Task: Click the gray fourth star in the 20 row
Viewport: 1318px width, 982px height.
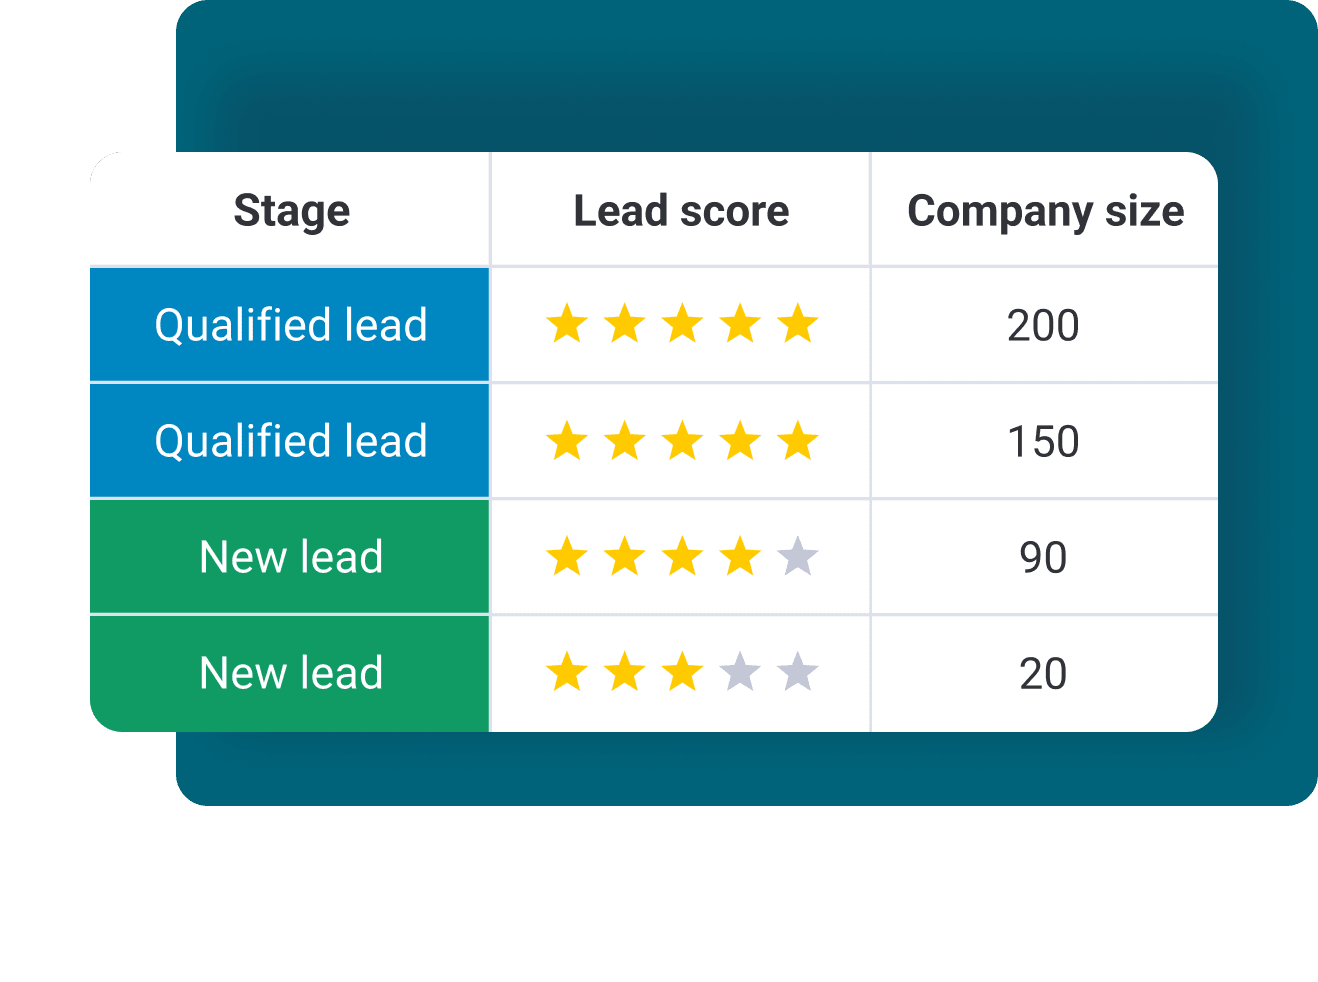Action: [x=741, y=672]
